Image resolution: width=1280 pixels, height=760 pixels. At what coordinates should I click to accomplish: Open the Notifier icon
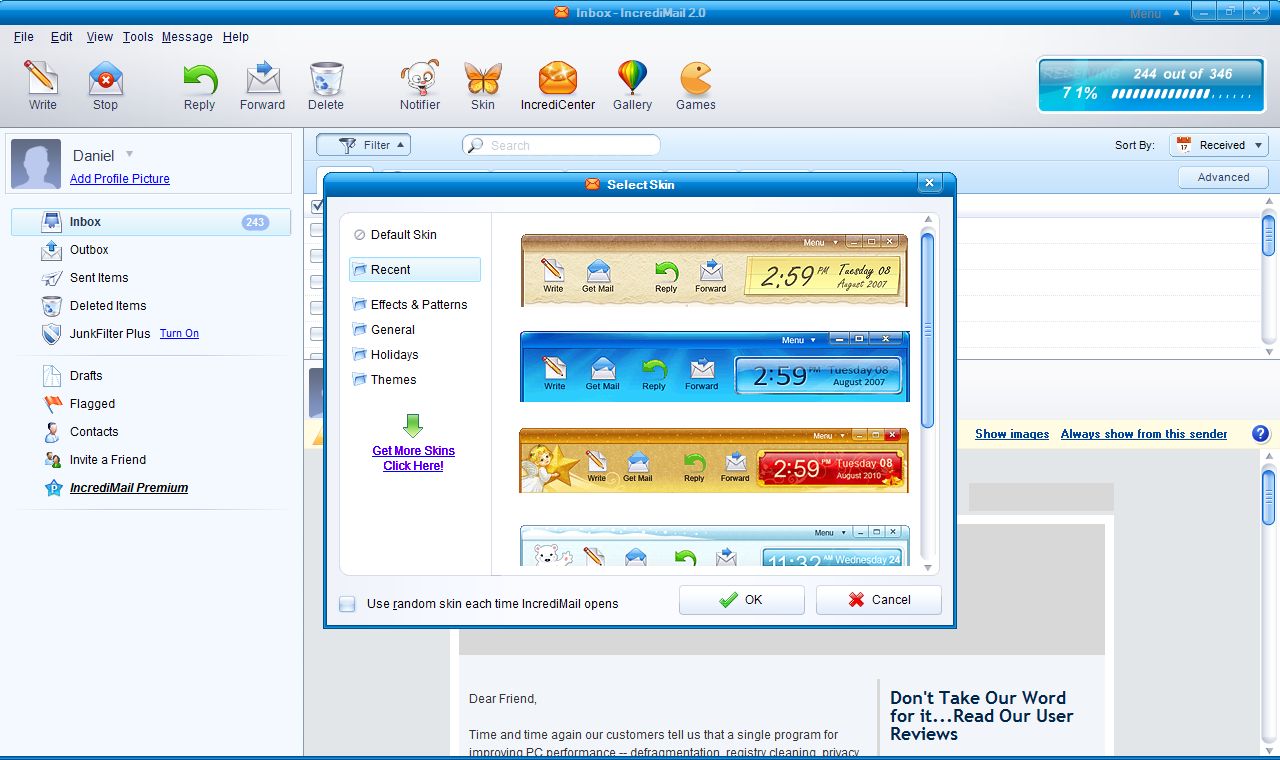[x=420, y=85]
